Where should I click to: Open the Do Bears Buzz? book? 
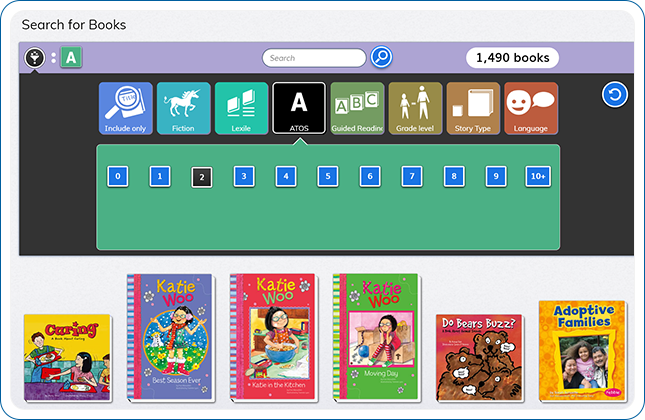pyautogui.click(x=480, y=357)
